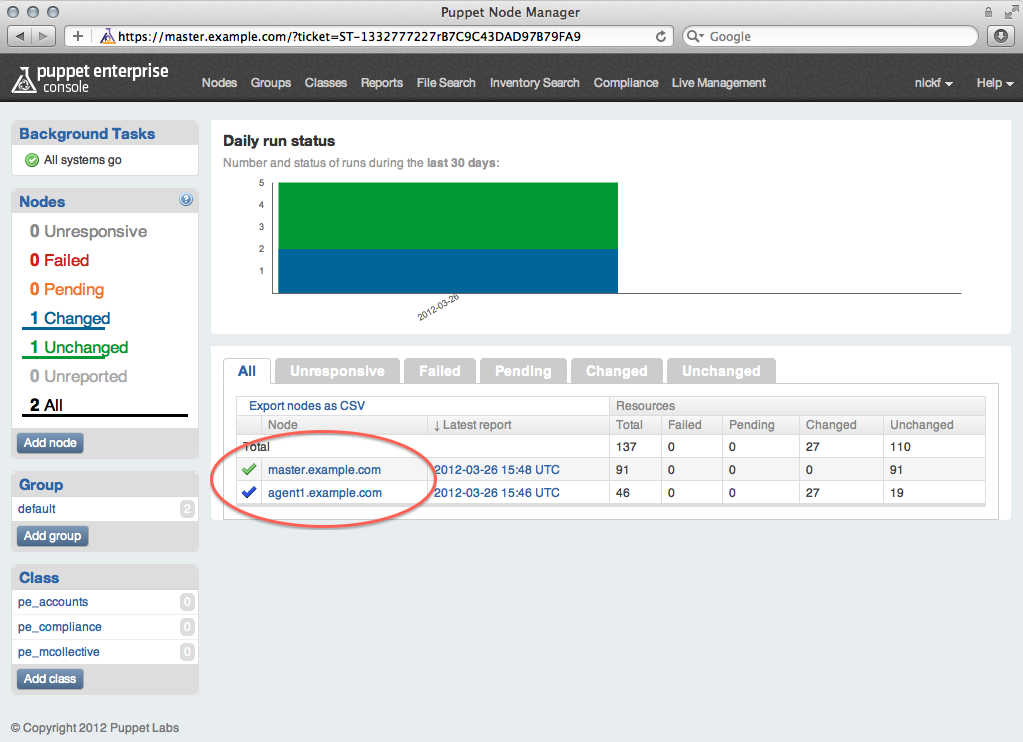Click the Puppet Enterprise console logo
The width and height of the screenshot is (1023, 742).
pos(90,78)
